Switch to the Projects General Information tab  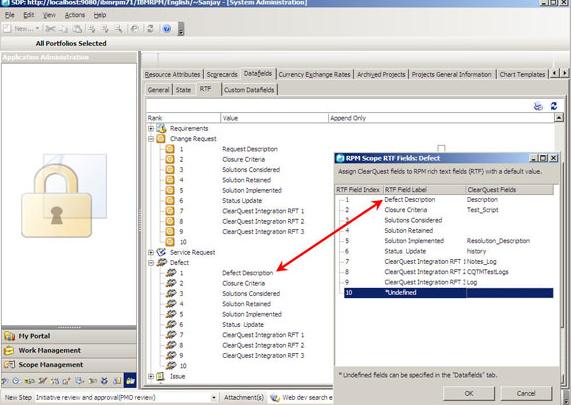click(x=452, y=74)
